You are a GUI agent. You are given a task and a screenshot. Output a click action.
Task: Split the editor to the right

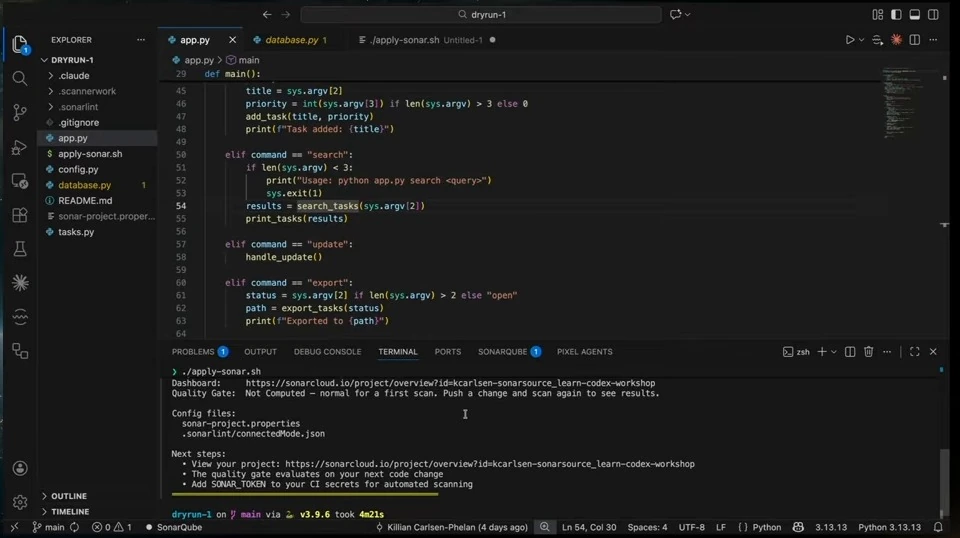point(914,40)
